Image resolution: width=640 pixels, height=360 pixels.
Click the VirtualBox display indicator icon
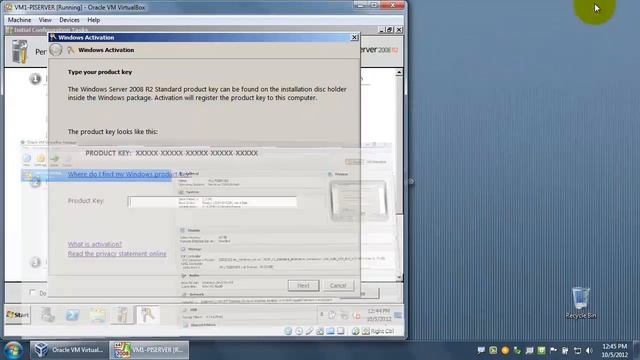340,331
